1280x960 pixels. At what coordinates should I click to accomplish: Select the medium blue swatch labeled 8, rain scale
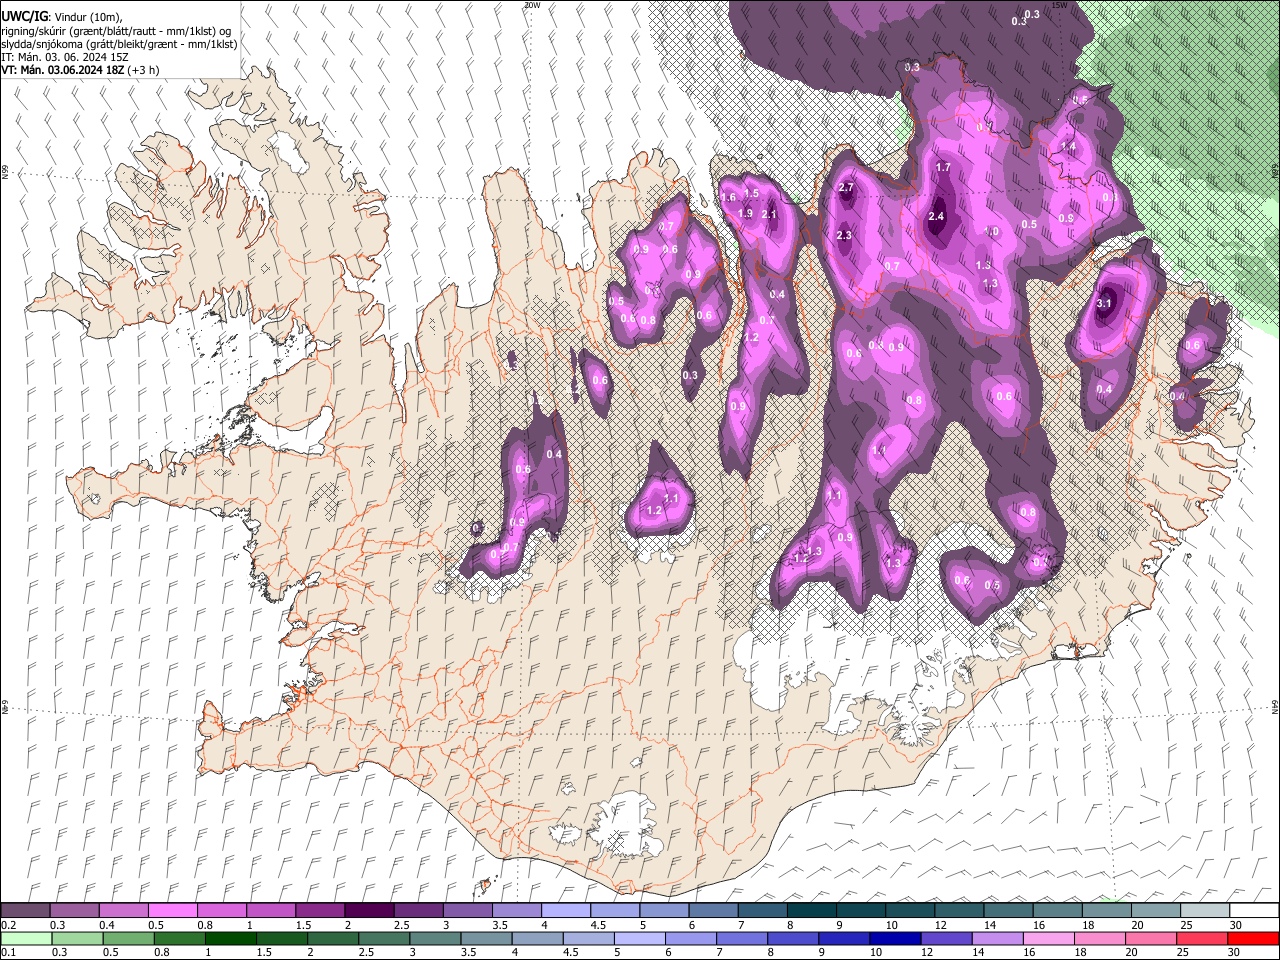click(792, 938)
